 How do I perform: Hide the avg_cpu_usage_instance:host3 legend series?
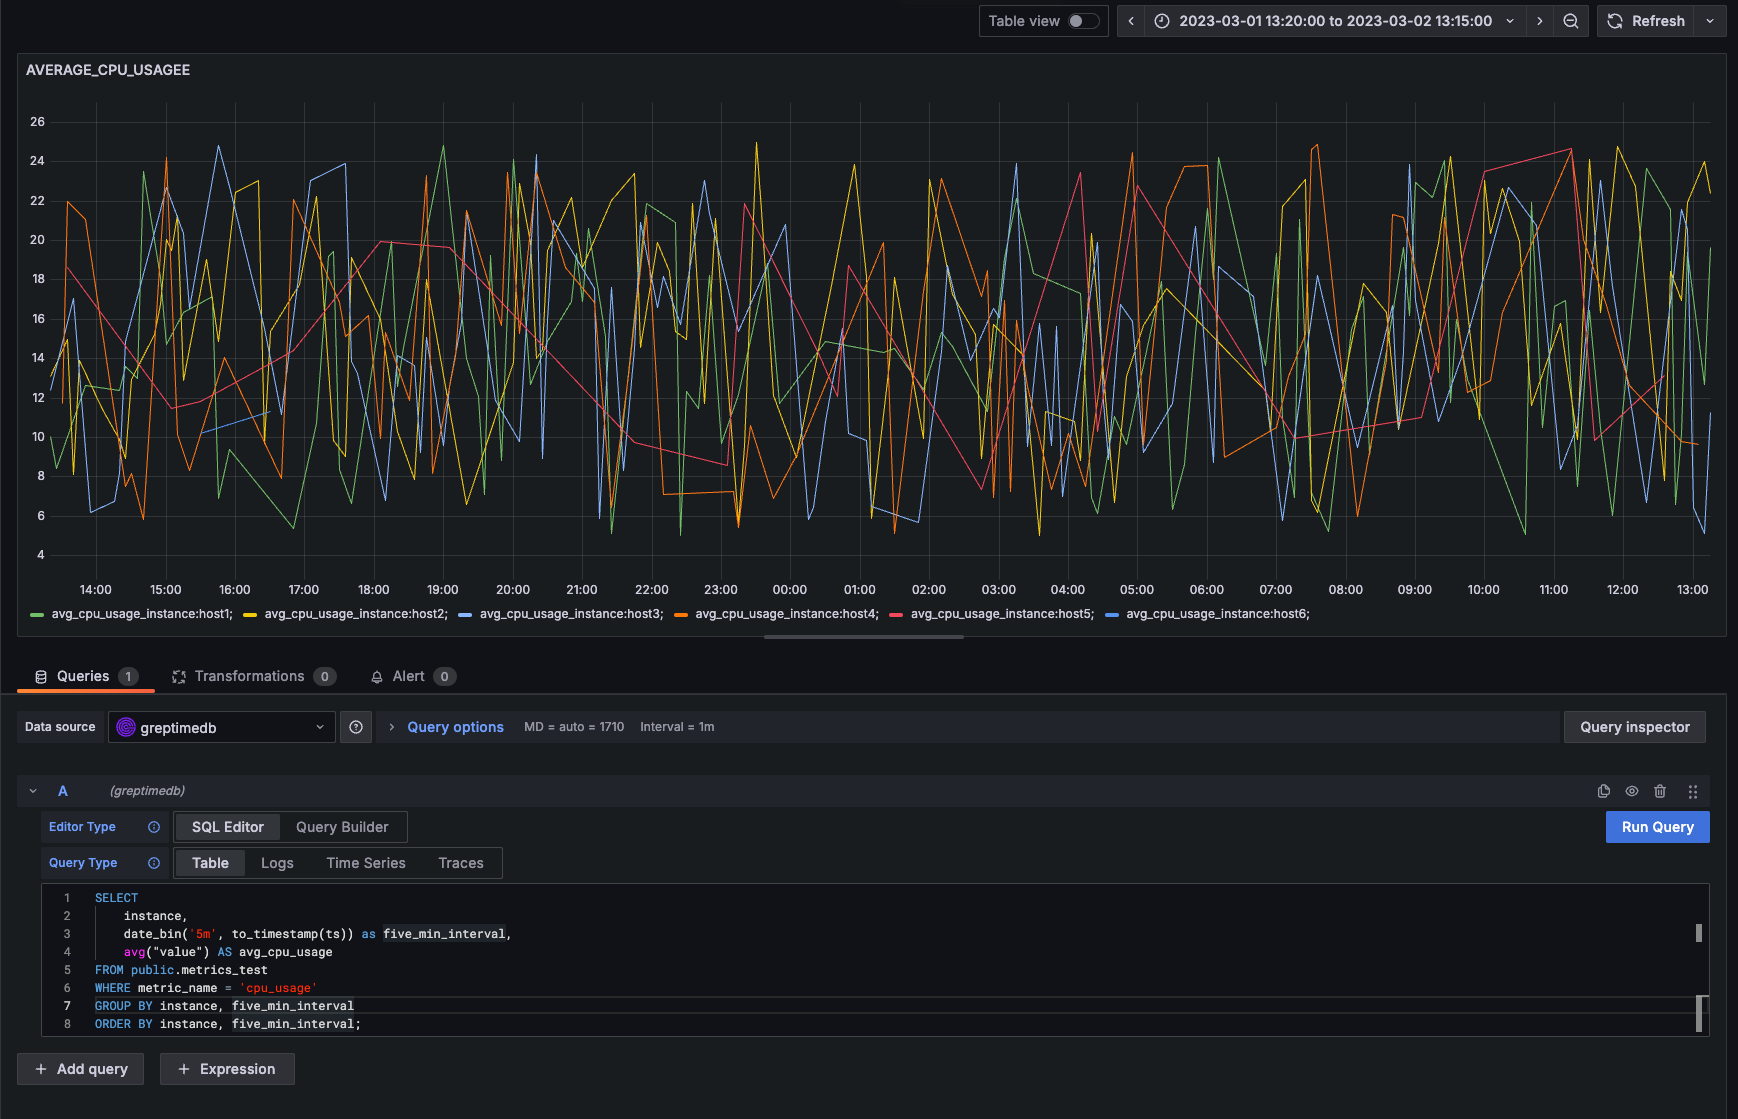click(570, 614)
